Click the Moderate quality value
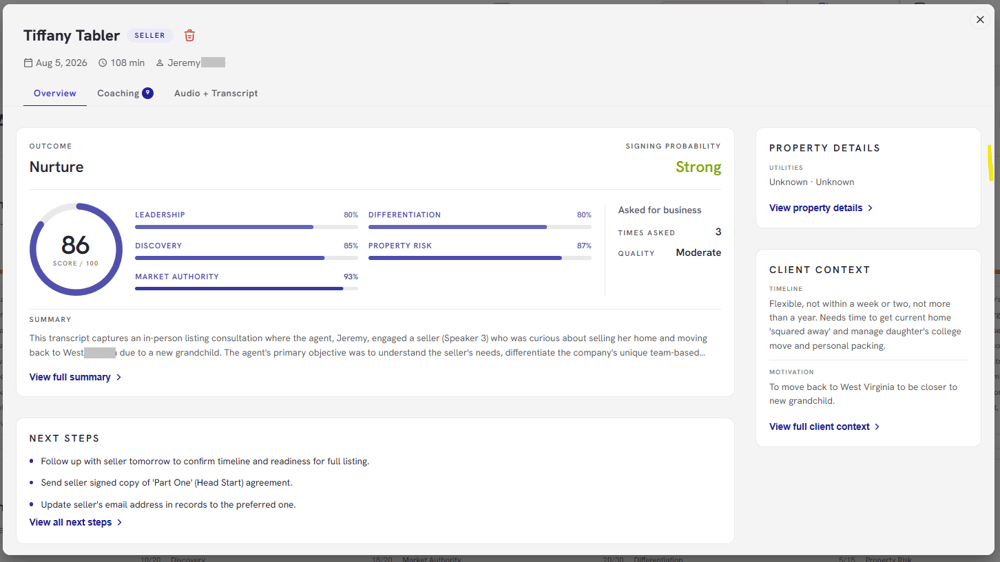 (x=698, y=253)
